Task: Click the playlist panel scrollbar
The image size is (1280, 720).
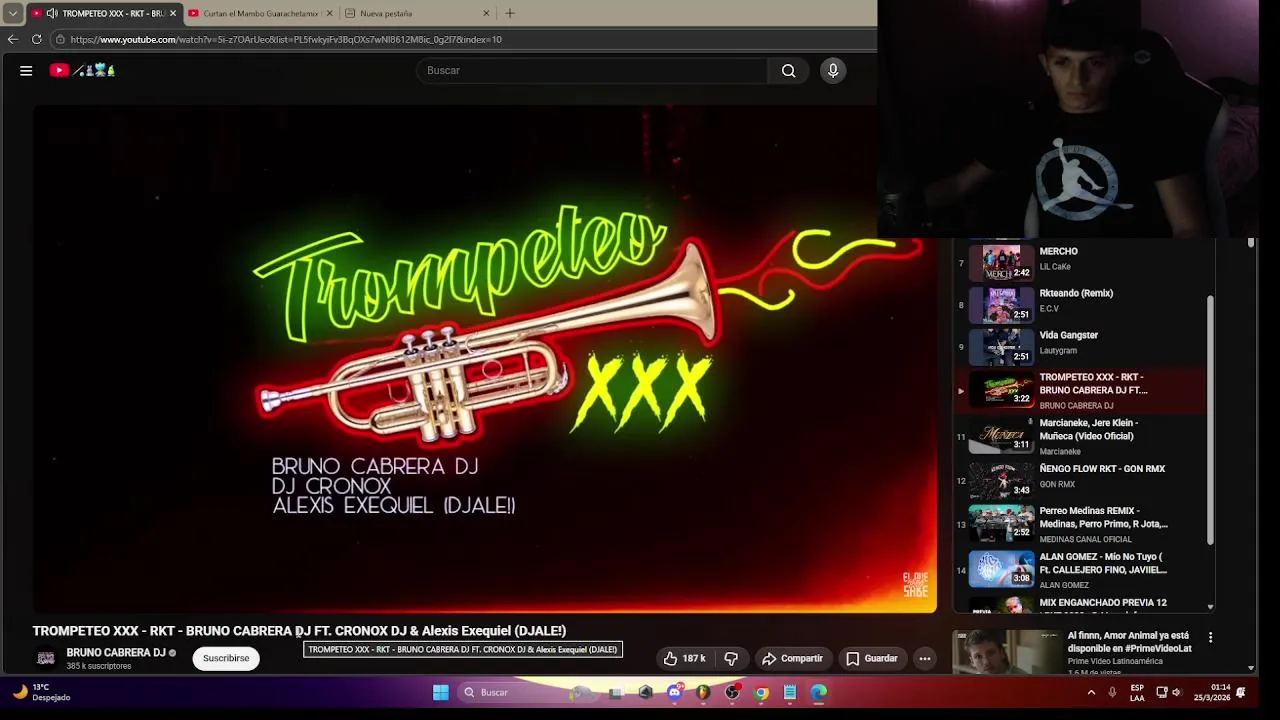Action: click(1210, 420)
